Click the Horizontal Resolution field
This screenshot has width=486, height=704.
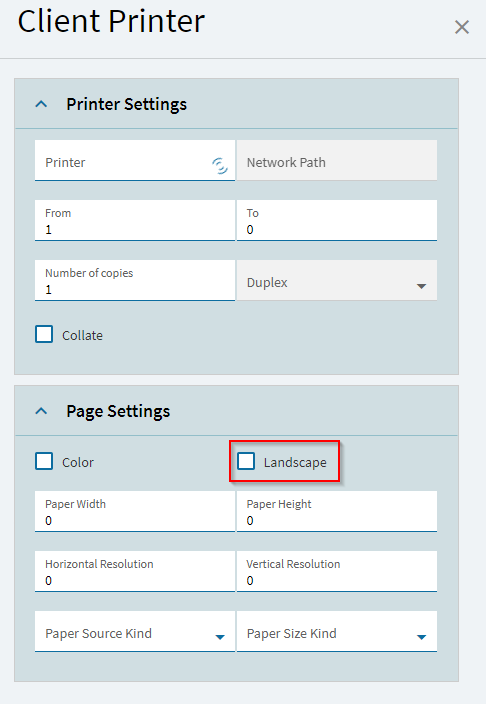click(x=135, y=572)
